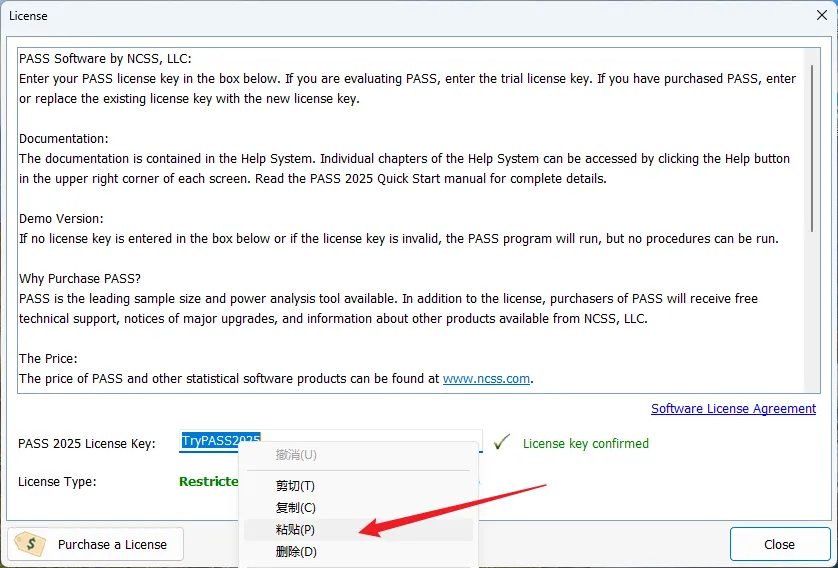The height and width of the screenshot is (568, 838).
Task: Click the green checkmark confirmation icon
Action: coord(501,442)
